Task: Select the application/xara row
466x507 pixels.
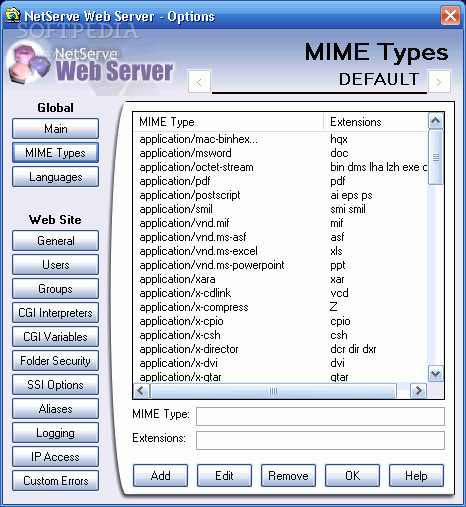Action: coord(280,279)
